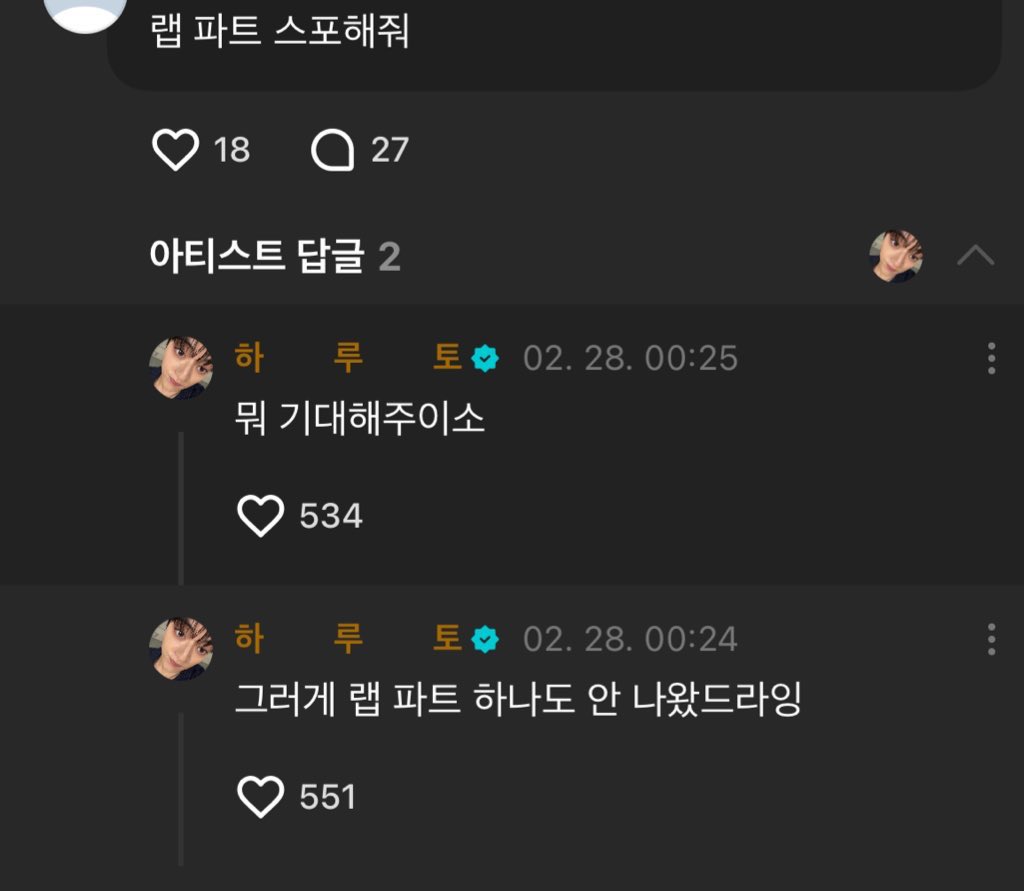Select the reply text '뭐 기대해주이소'
Image resolution: width=1024 pixels, height=891 pixels.
pos(359,419)
